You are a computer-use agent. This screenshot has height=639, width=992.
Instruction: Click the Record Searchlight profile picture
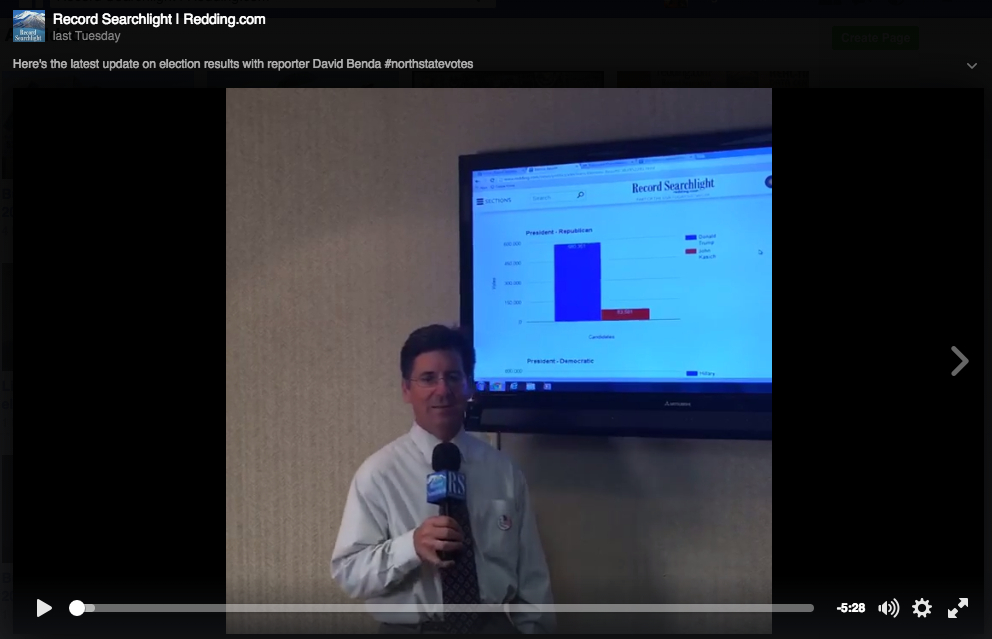[x=29, y=27]
